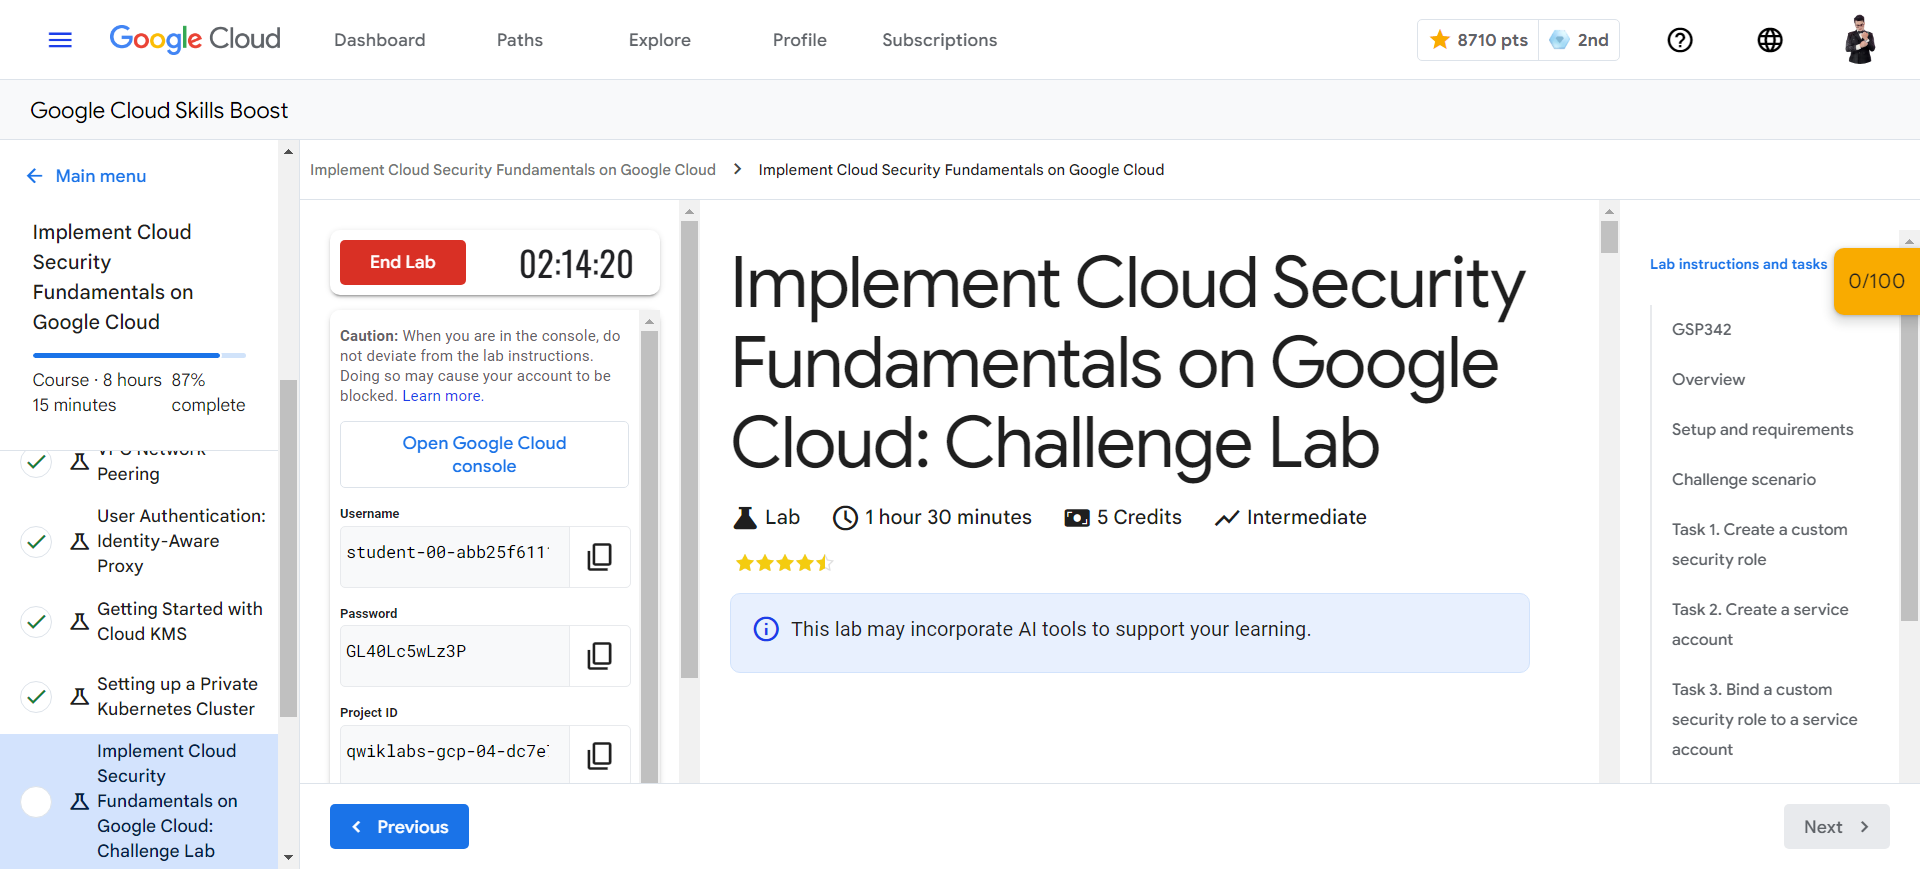This screenshot has height=869, width=1920.
Task: Select the Password field value
Action: point(455,656)
